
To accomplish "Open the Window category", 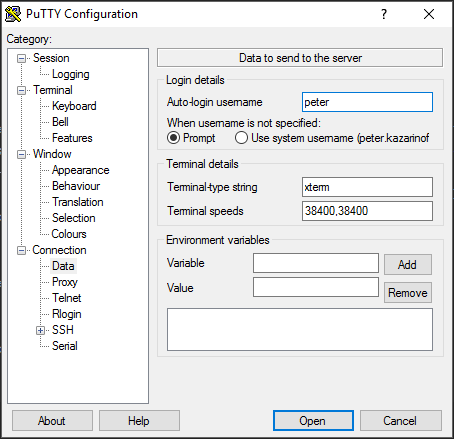I will [52, 154].
